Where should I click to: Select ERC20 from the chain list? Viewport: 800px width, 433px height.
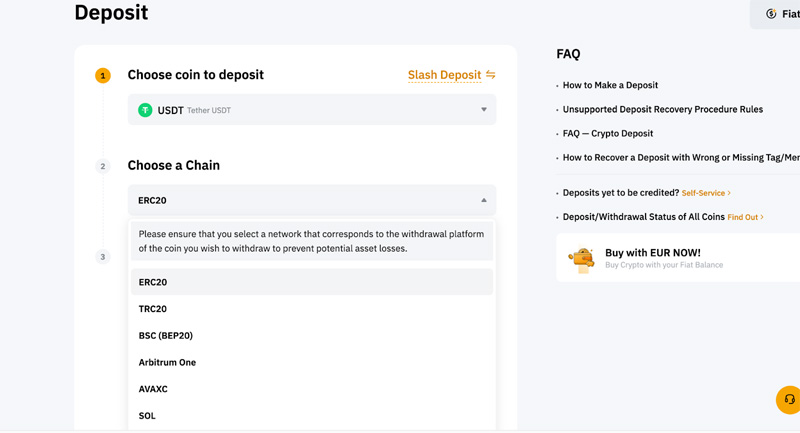click(312, 282)
